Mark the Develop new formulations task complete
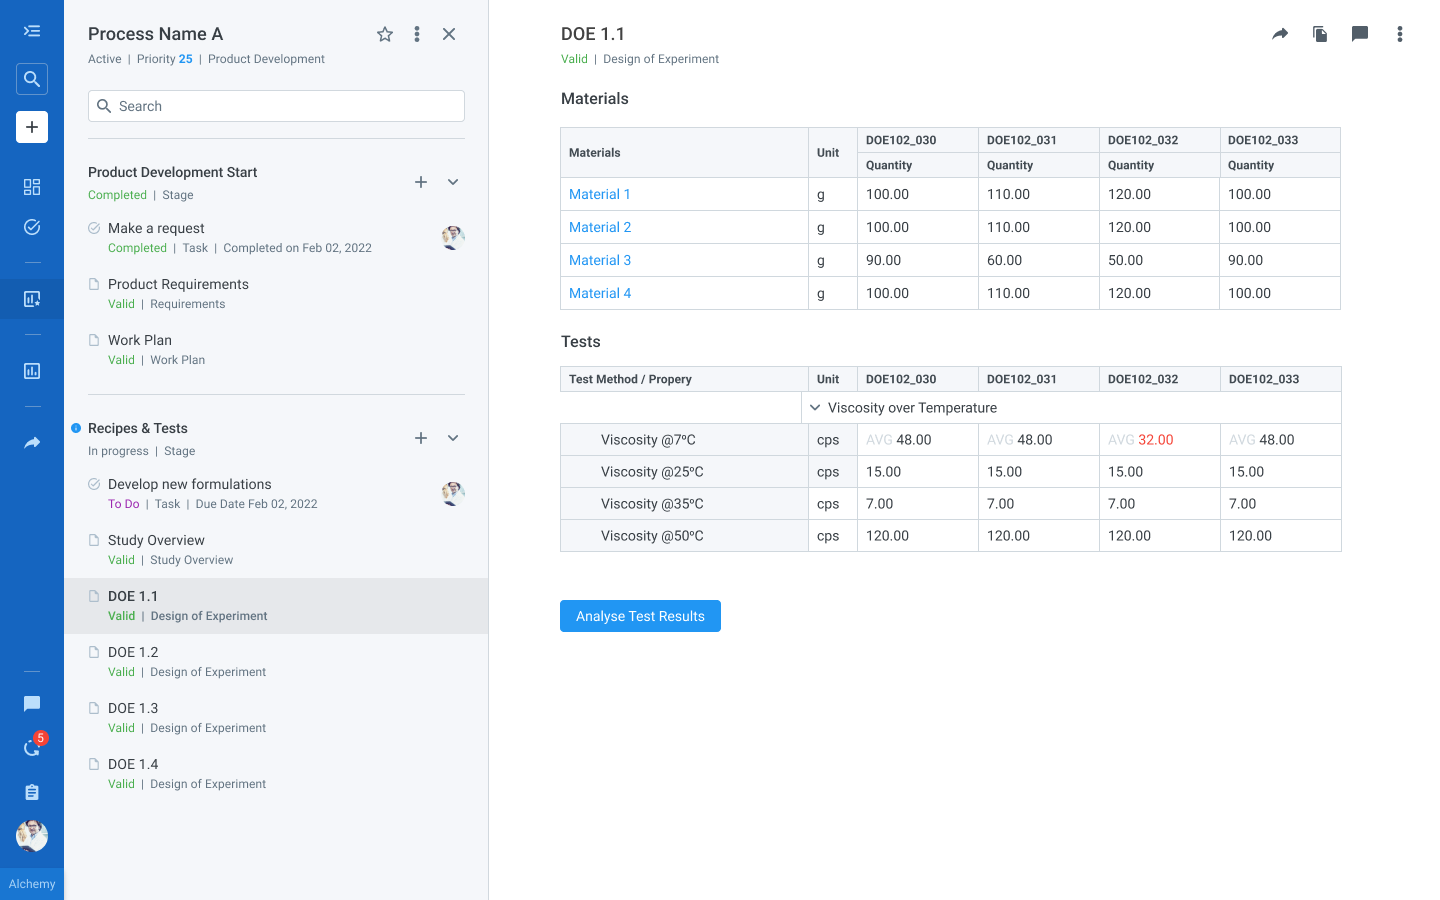1440x900 pixels. click(x=93, y=483)
